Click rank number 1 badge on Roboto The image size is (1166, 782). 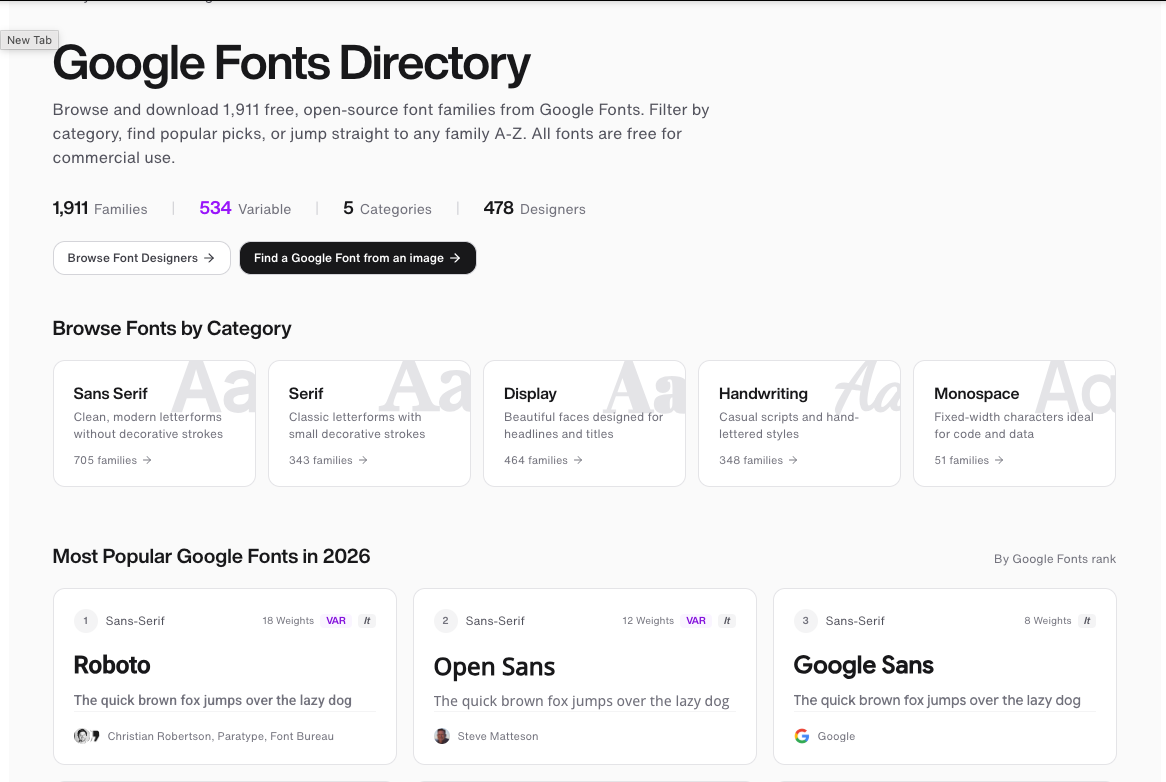tap(86, 621)
